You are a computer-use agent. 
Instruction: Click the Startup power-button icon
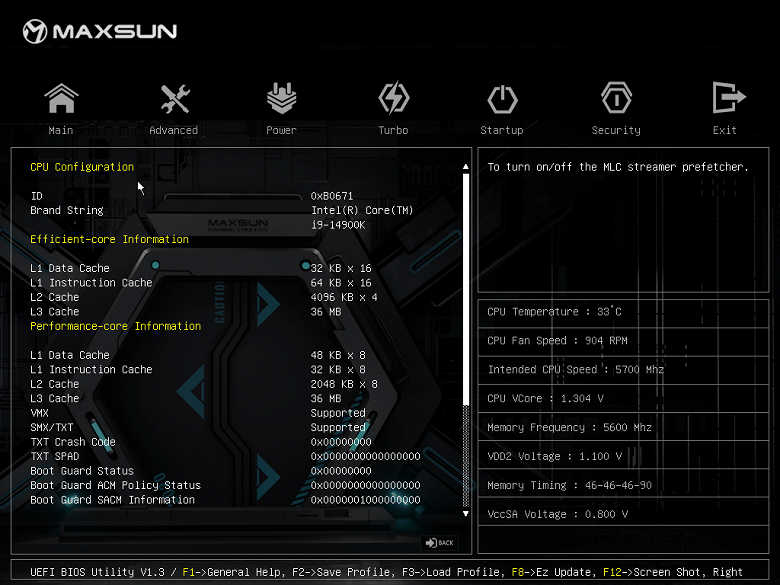point(502,99)
